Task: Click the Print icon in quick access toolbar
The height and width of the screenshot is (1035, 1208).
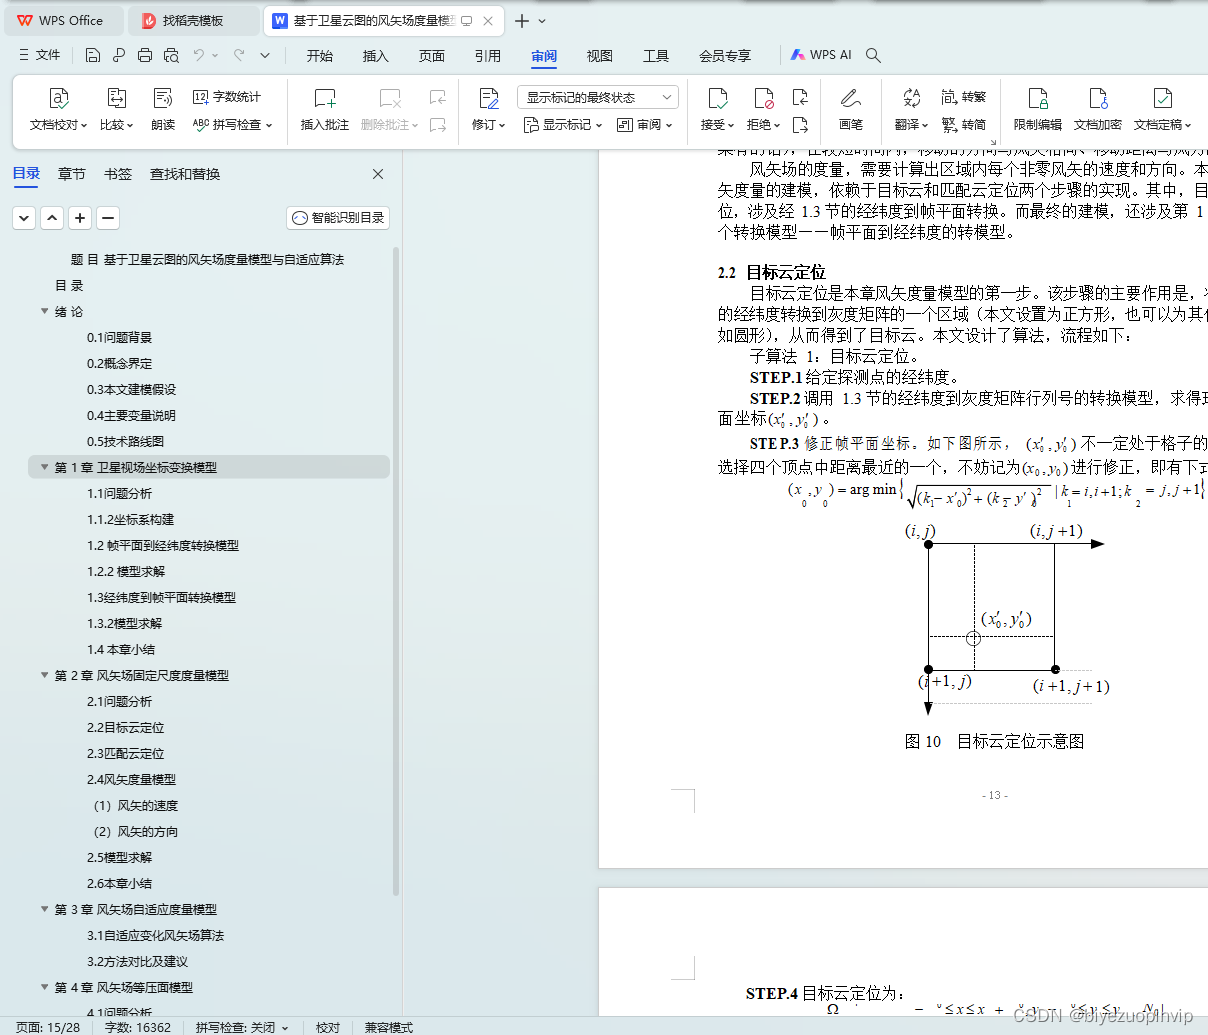Action: 145,55
